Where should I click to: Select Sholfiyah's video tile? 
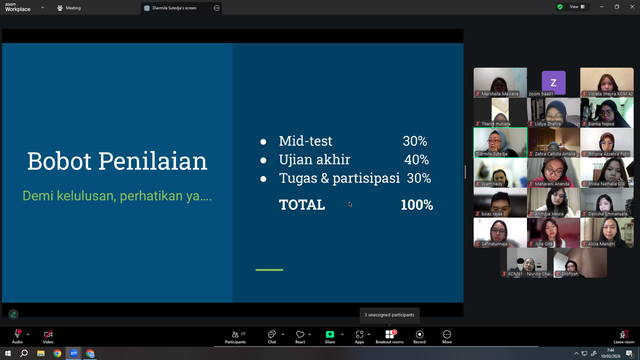point(580,263)
